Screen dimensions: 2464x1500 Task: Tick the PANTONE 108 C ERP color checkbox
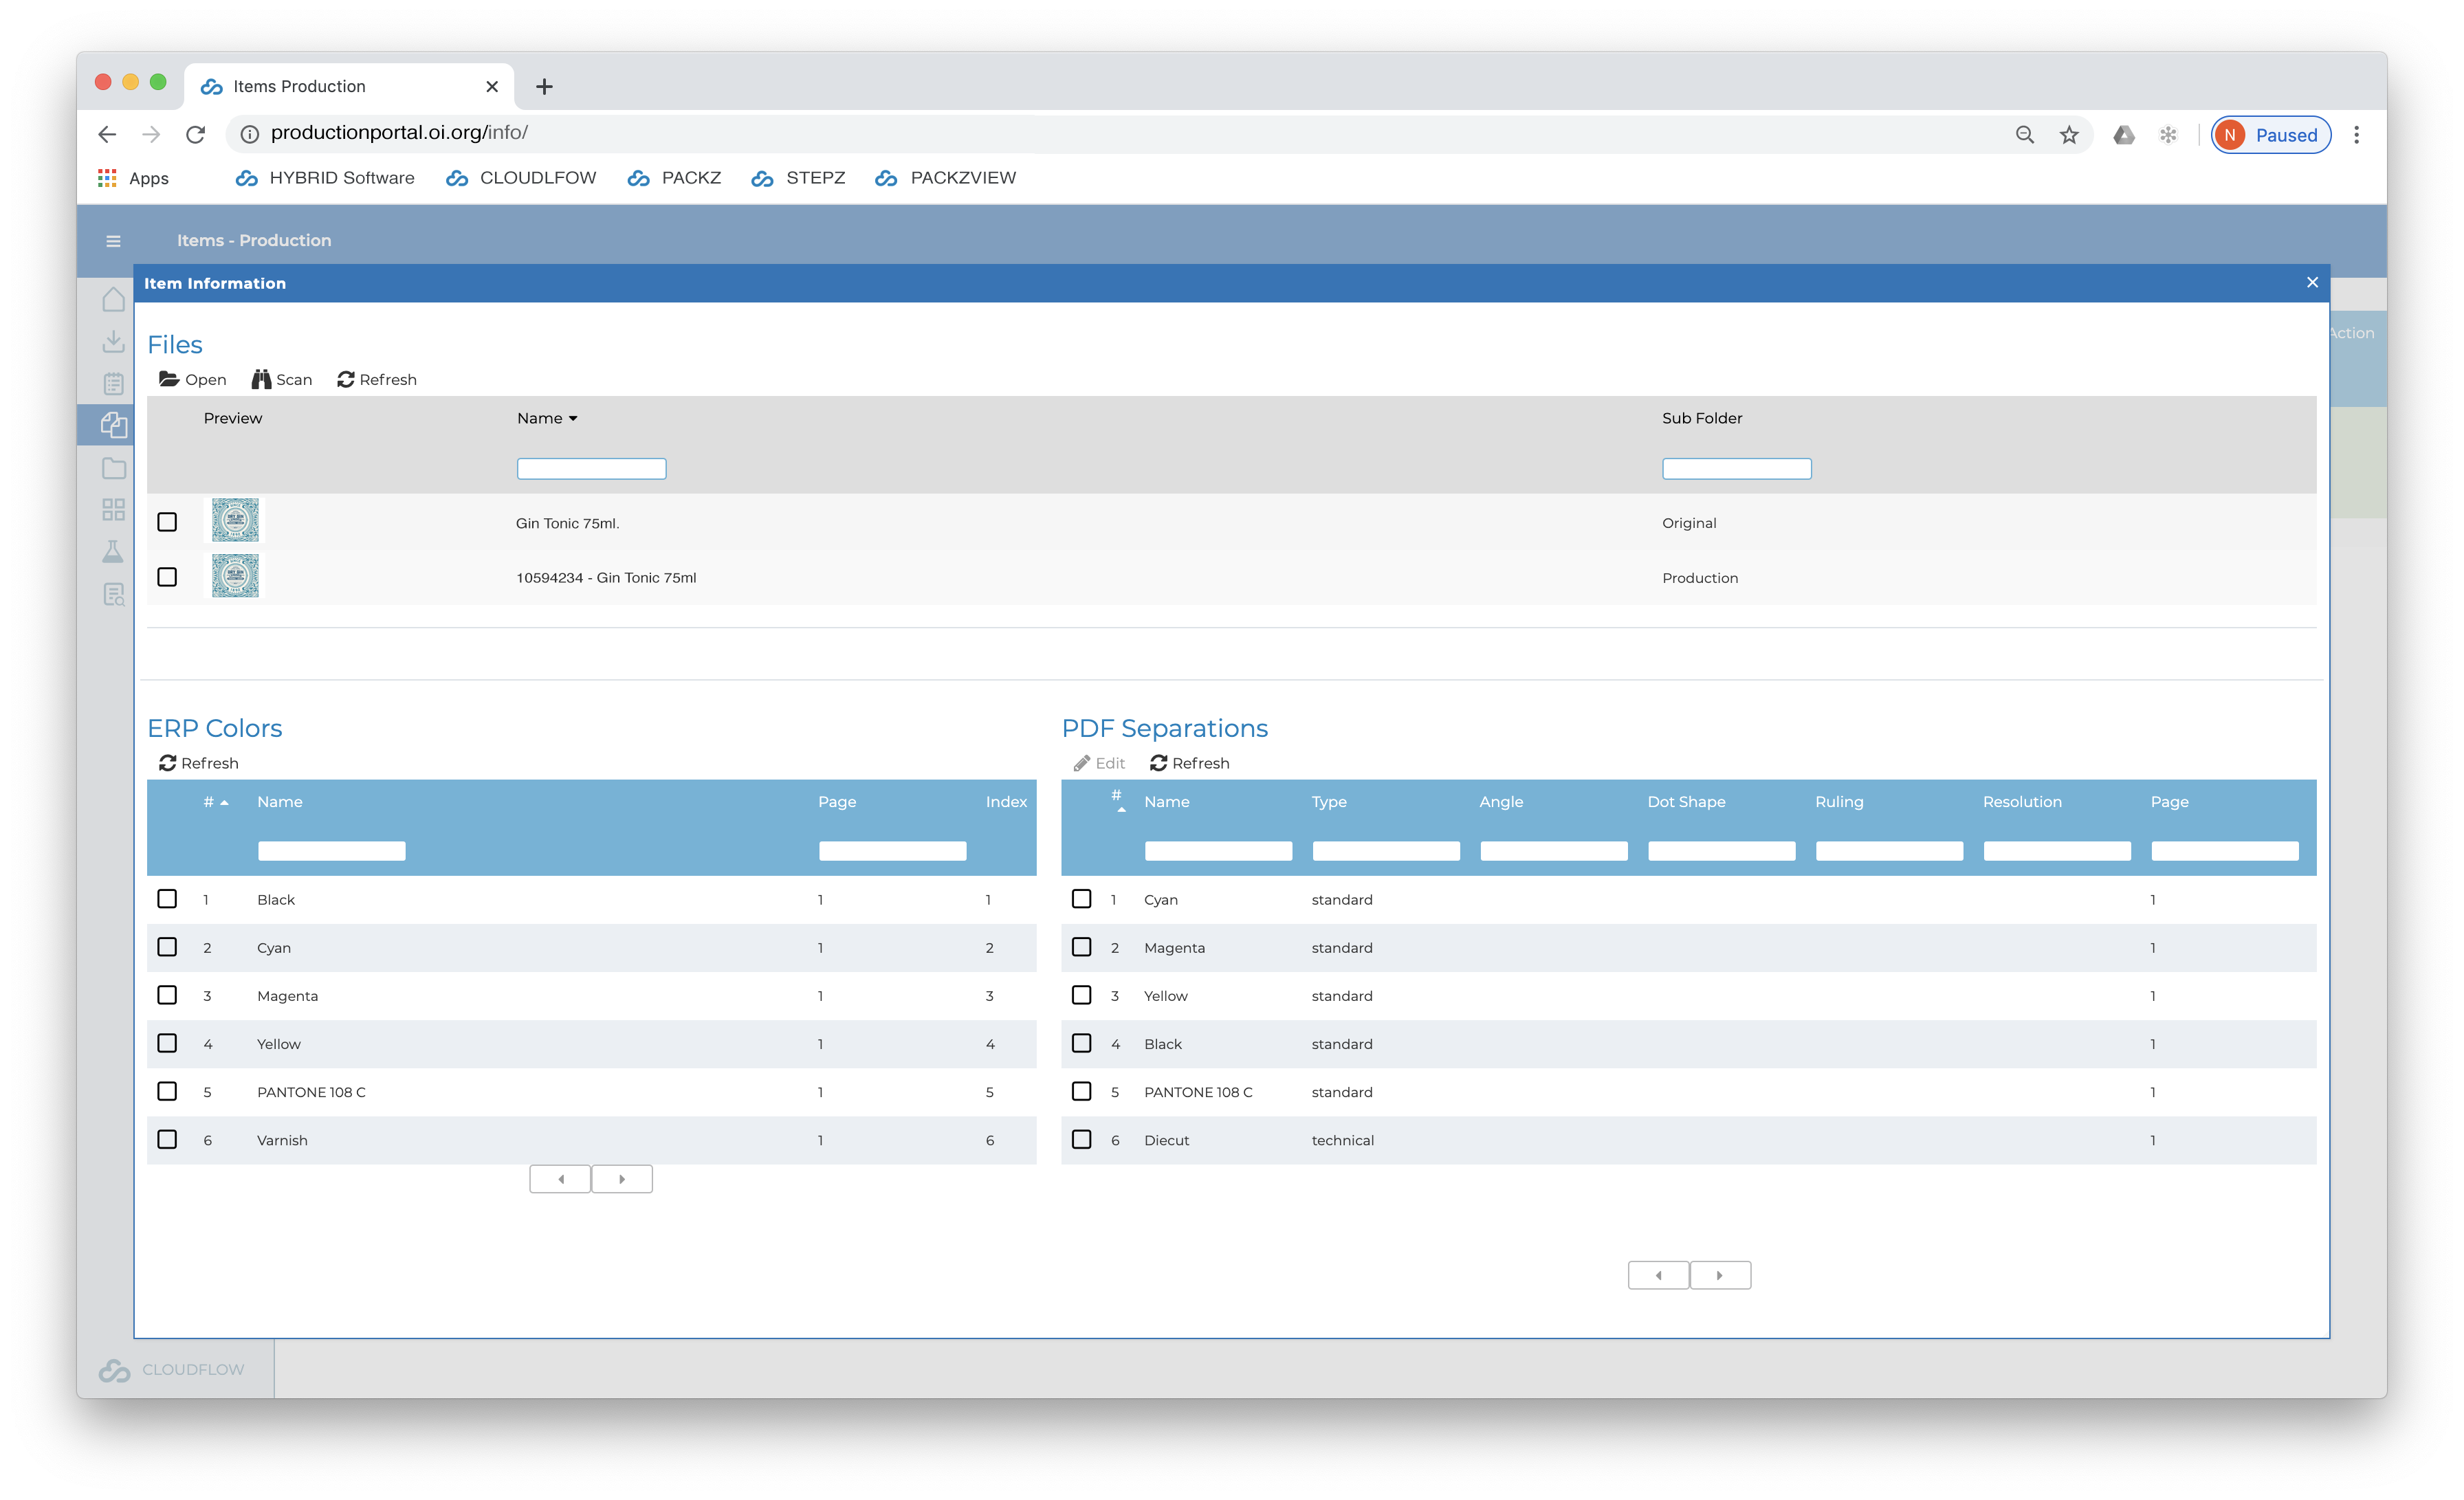pyautogui.click(x=167, y=1091)
